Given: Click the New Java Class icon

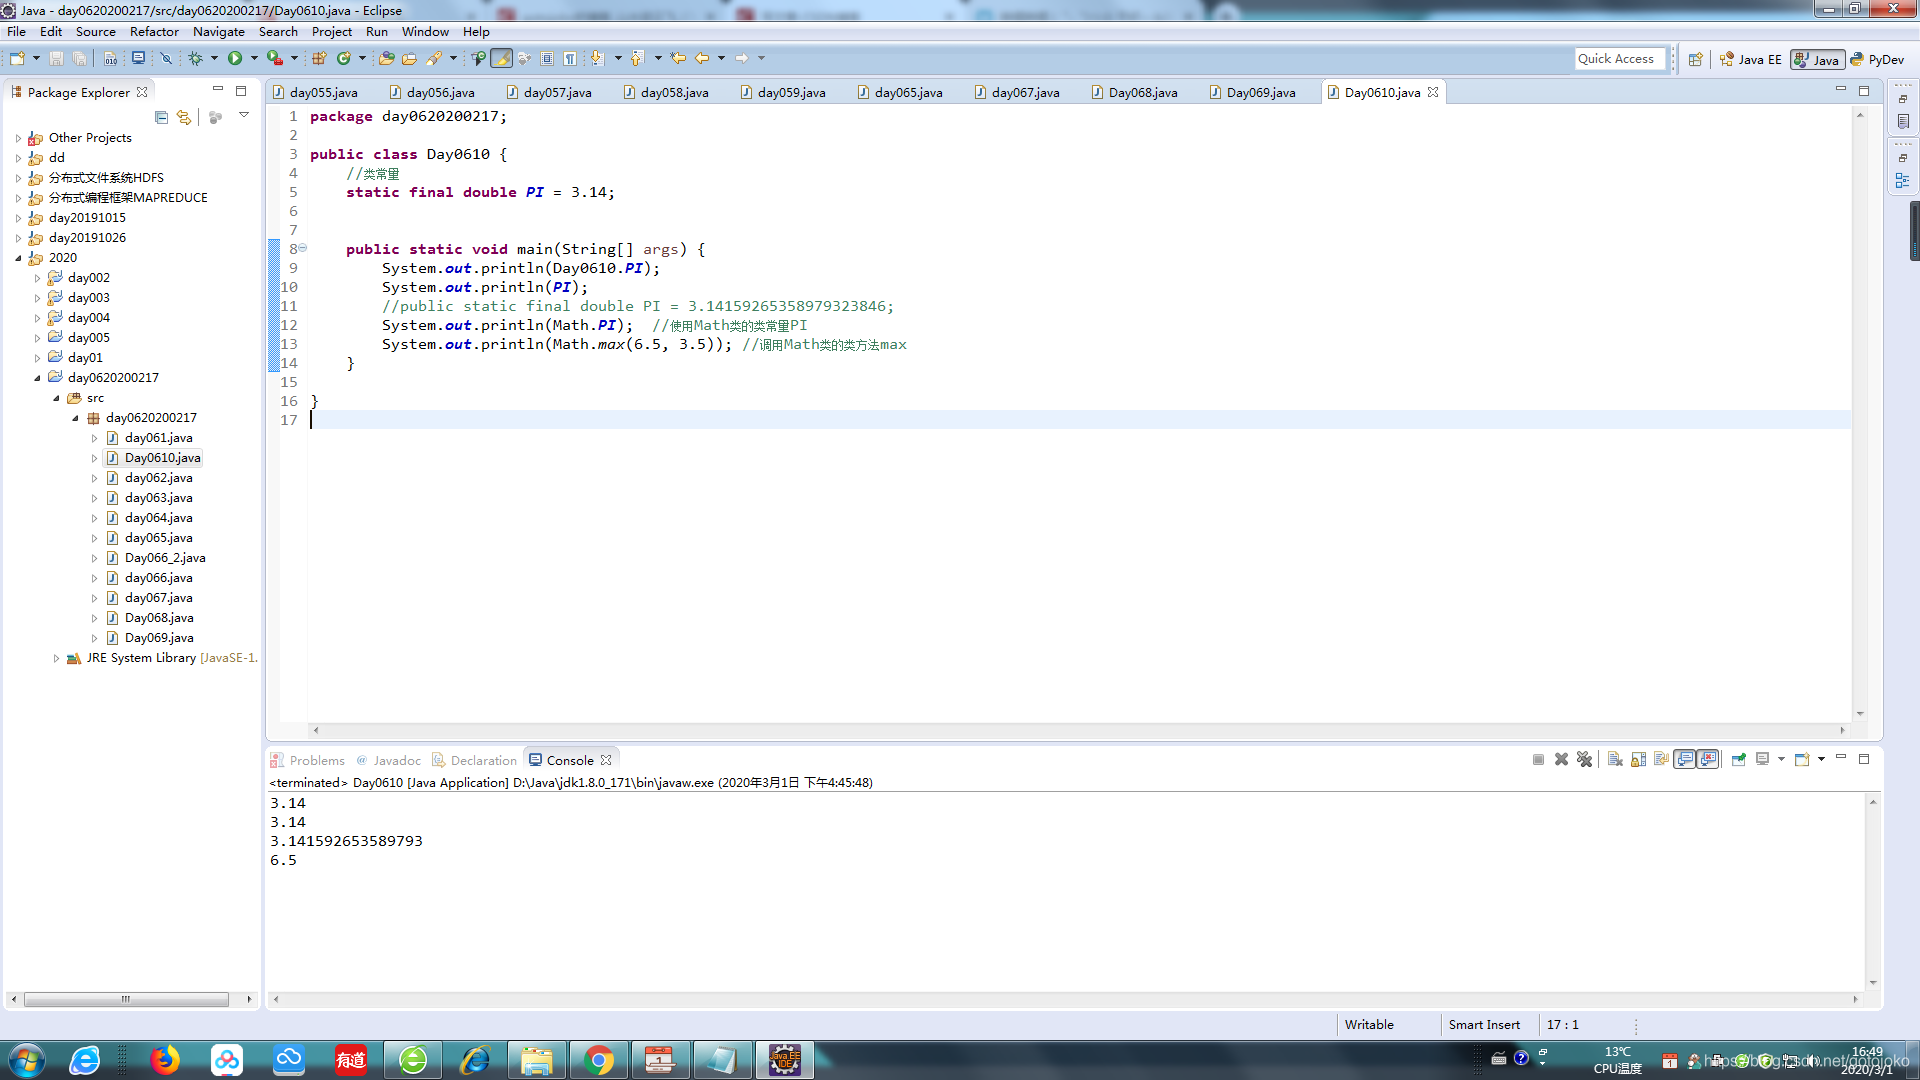Looking at the screenshot, I should click(x=344, y=59).
